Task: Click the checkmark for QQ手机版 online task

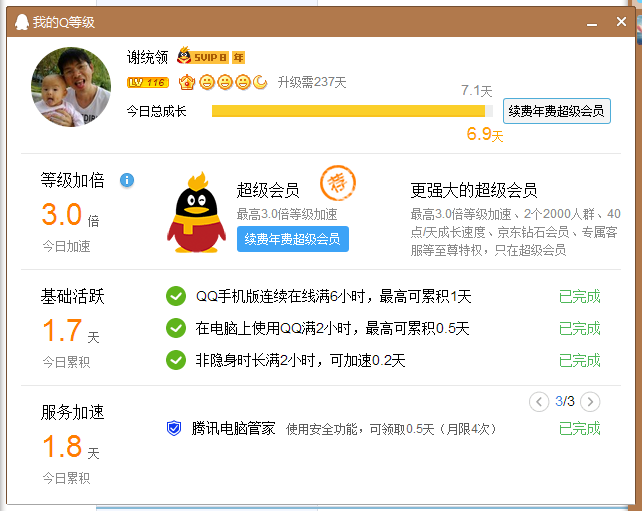Action: click(x=176, y=296)
